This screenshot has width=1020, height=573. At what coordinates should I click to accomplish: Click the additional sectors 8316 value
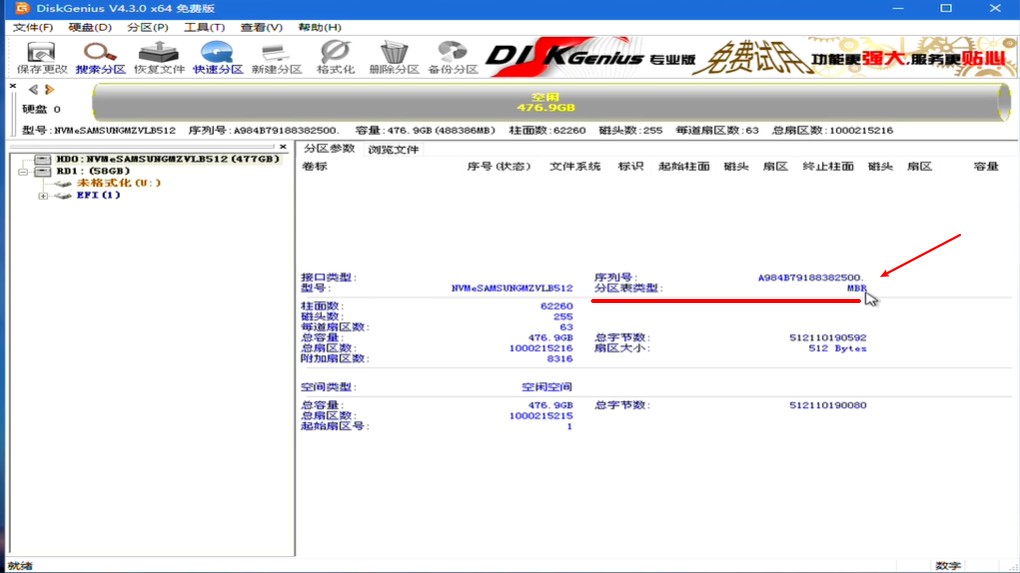[x=559, y=358]
